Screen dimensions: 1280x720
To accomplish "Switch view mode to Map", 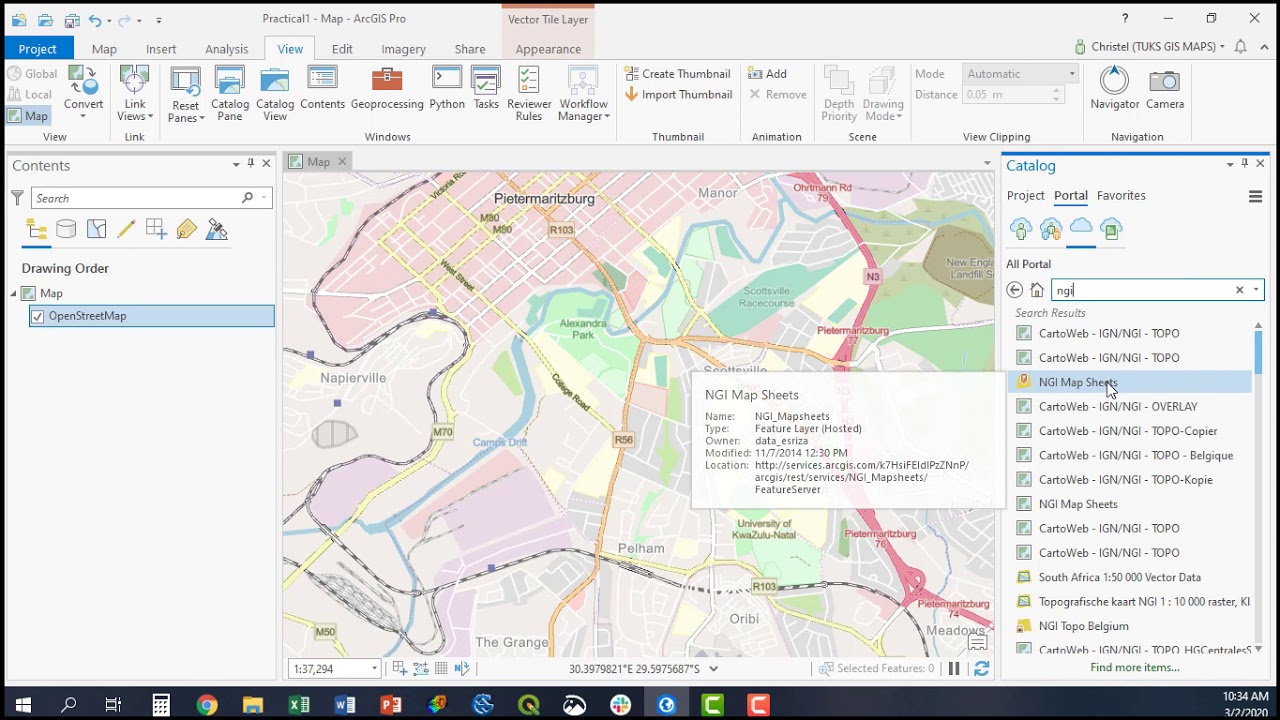I will [28, 116].
